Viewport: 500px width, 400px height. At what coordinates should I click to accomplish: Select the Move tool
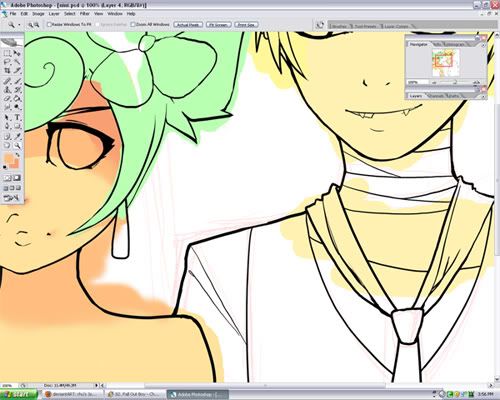17,53
